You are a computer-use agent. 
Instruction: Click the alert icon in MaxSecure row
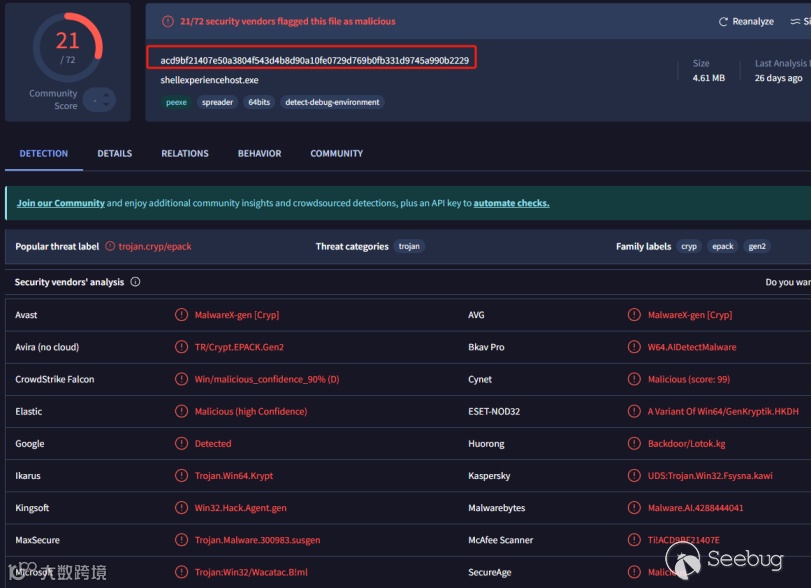(x=181, y=539)
